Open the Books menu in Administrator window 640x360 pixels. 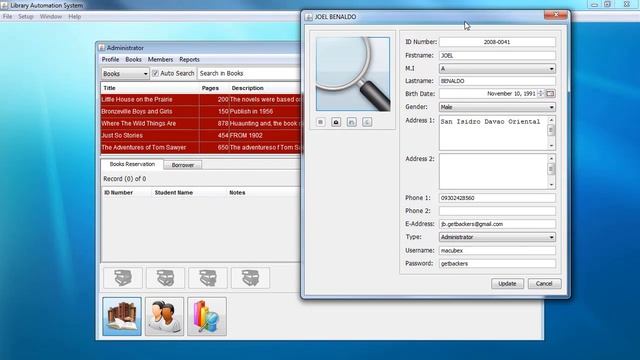(x=133, y=60)
